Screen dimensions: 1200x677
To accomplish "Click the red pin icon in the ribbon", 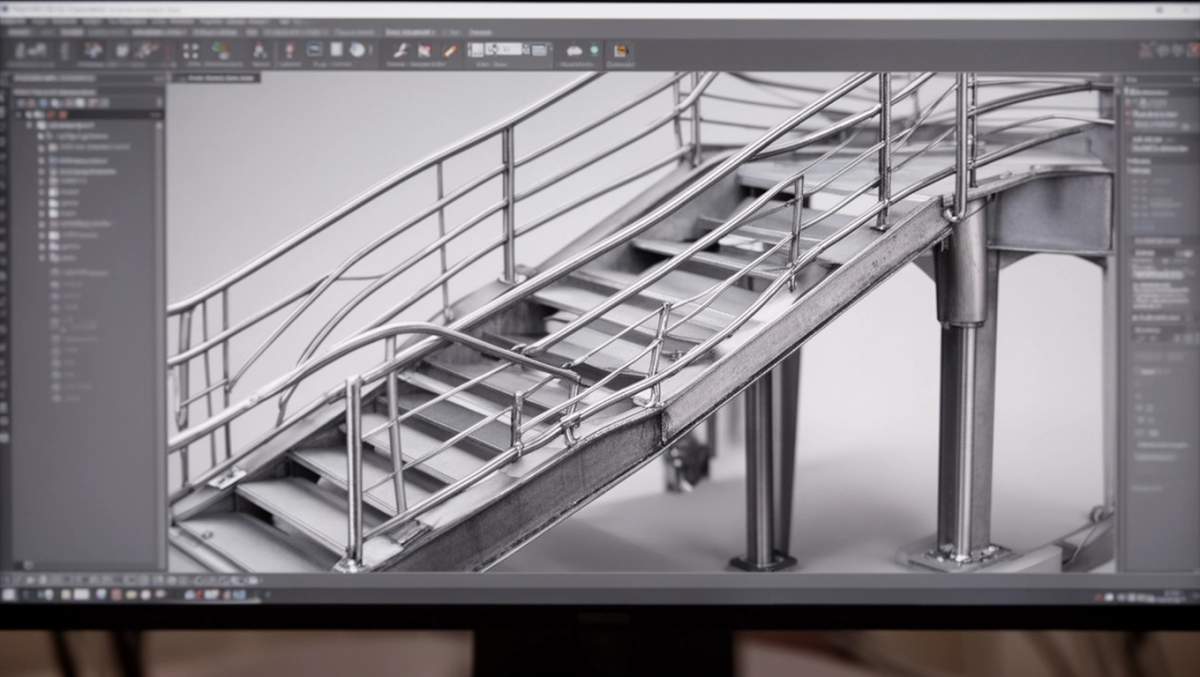I will click(x=289, y=50).
